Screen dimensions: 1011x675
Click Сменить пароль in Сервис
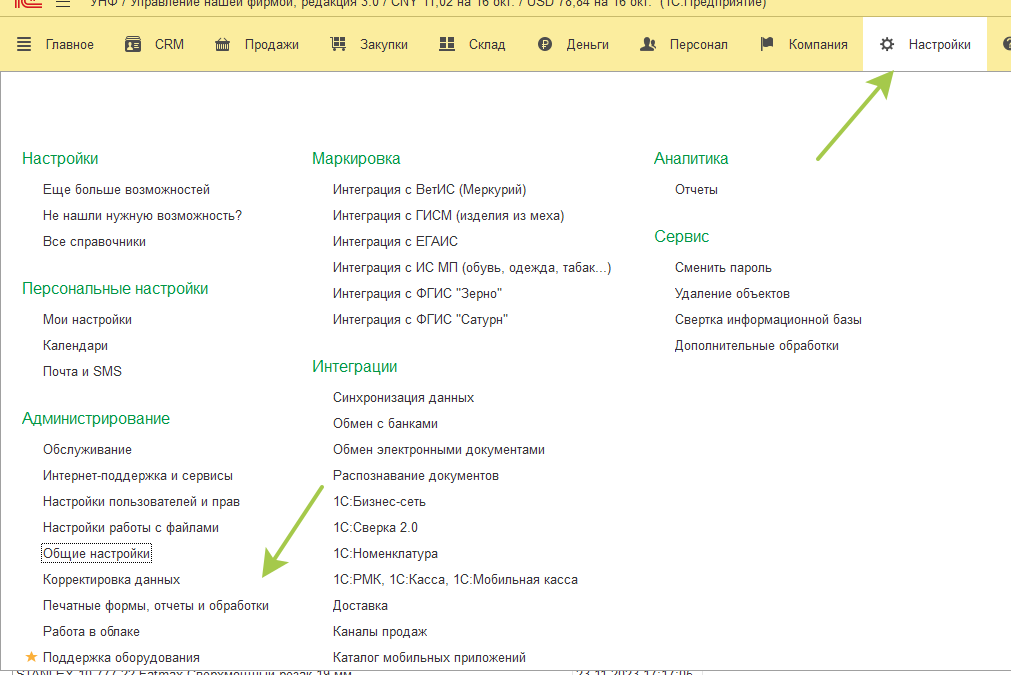[x=723, y=267]
